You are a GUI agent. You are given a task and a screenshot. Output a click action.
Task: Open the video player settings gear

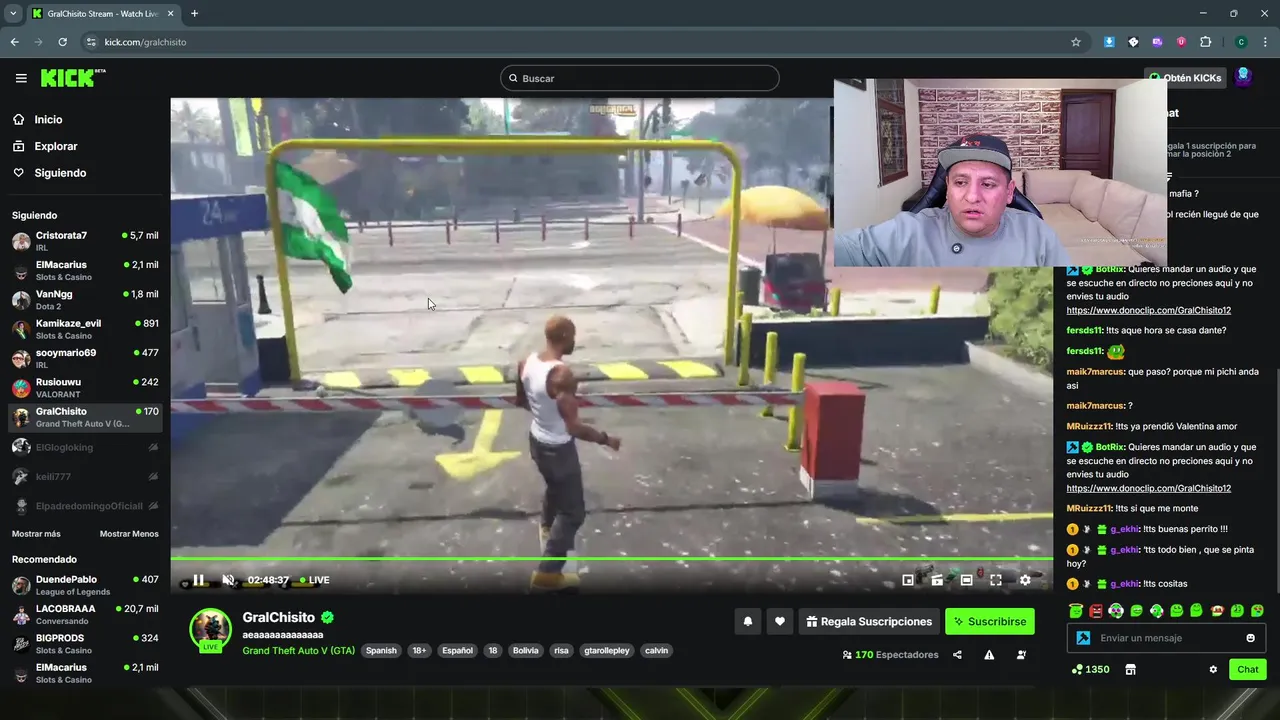(1025, 580)
